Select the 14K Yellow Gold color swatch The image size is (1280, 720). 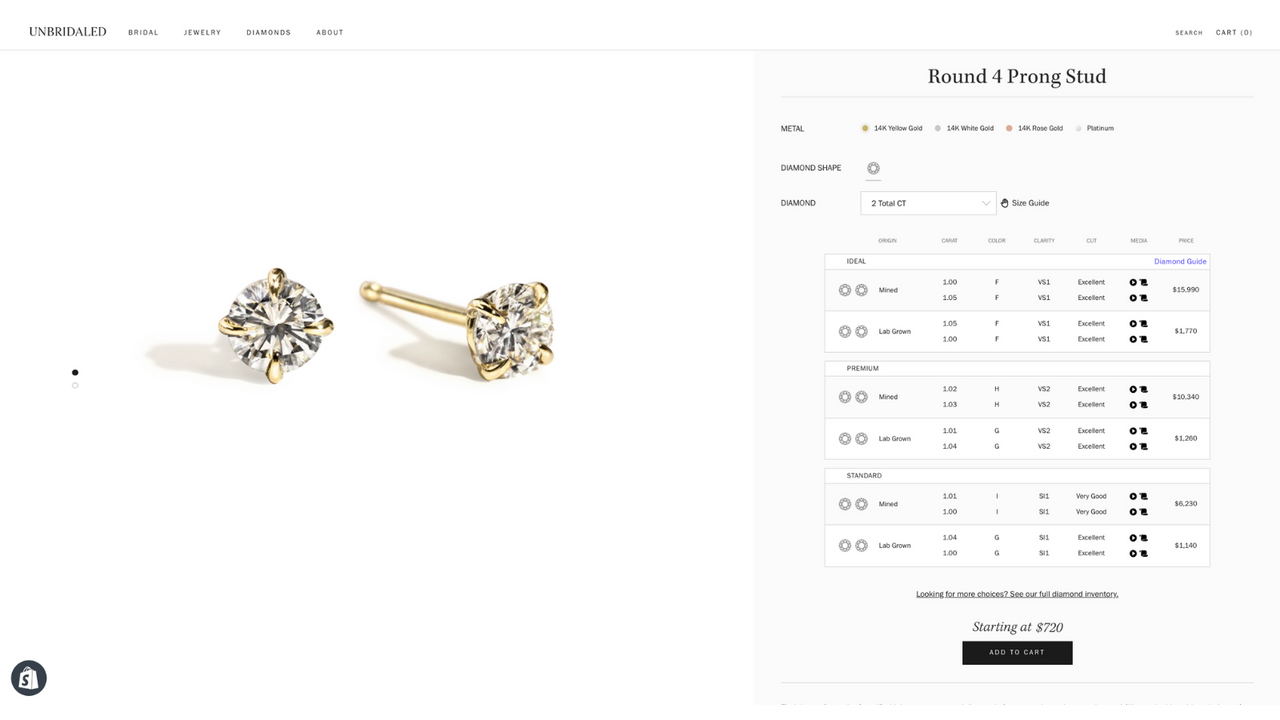[865, 128]
